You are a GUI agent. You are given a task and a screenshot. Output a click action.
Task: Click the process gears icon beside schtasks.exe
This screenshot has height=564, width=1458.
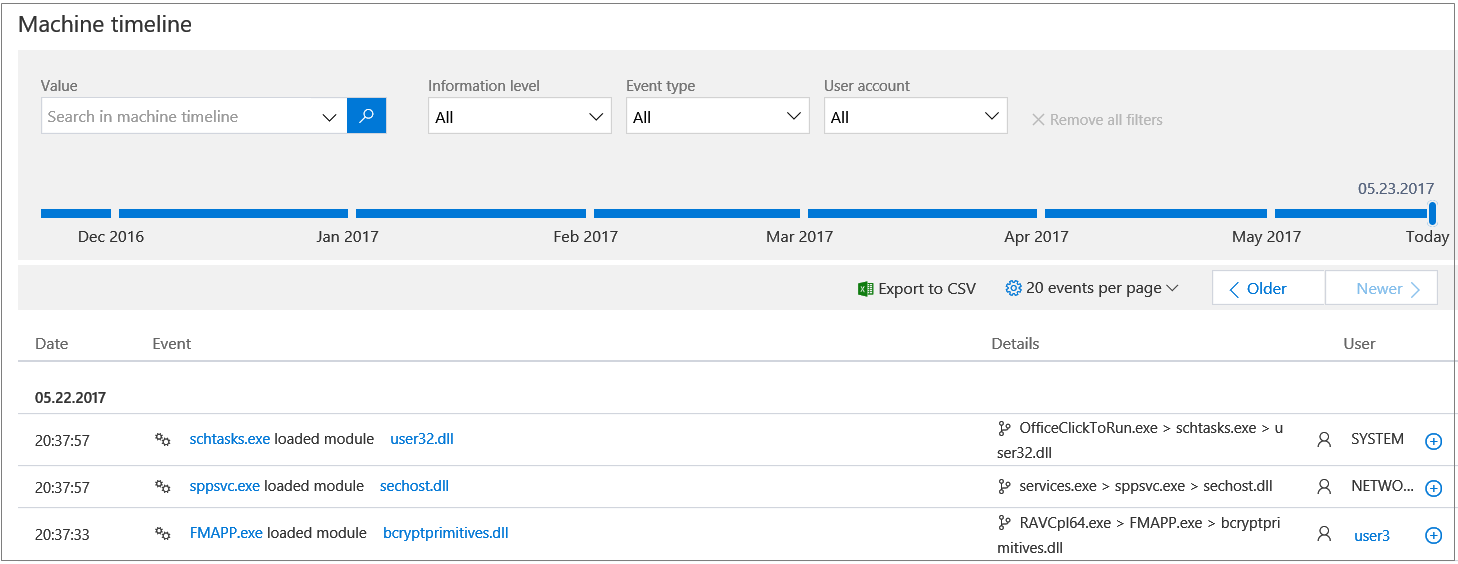tap(162, 439)
